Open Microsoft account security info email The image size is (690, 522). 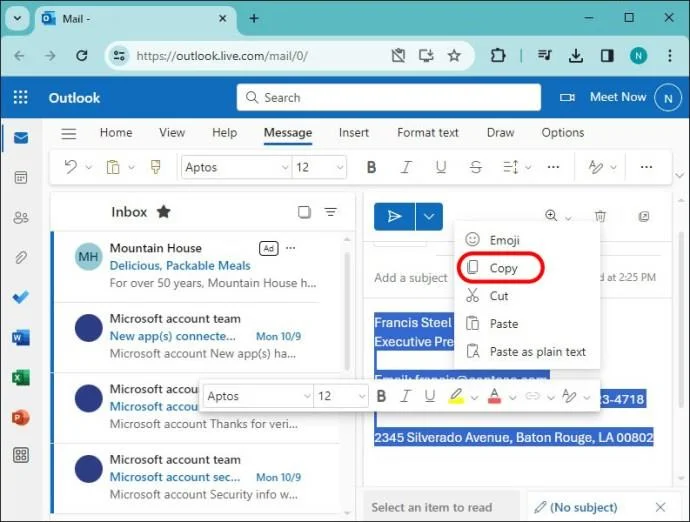click(x=198, y=478)
